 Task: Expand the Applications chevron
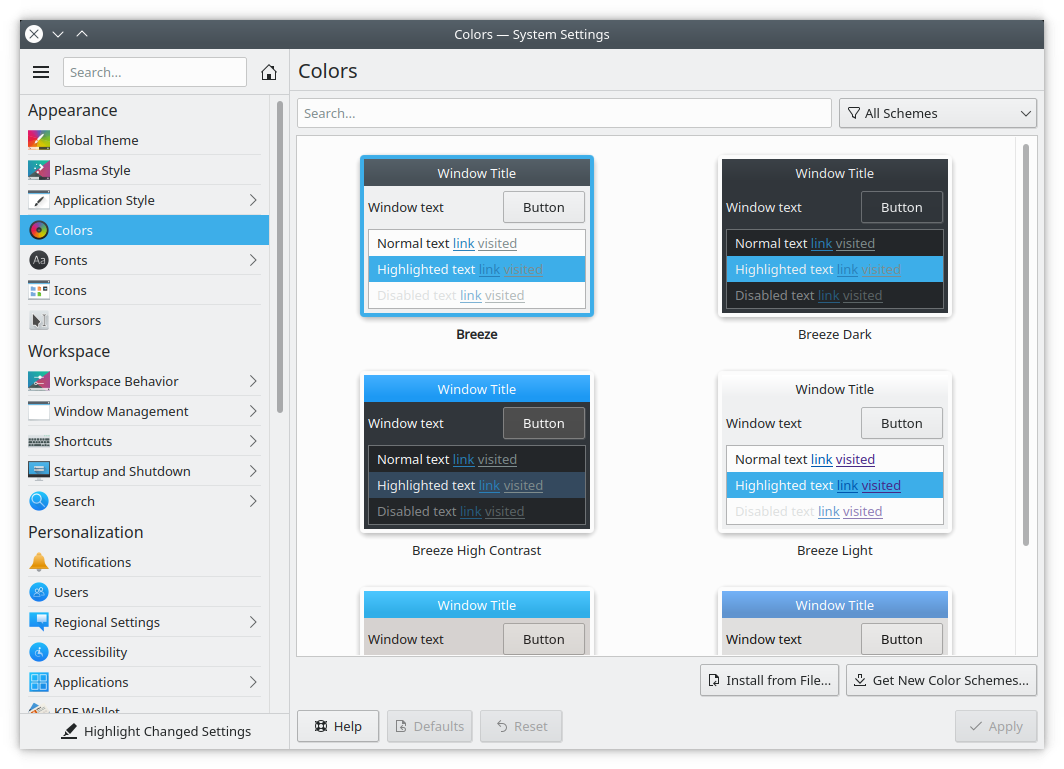tap(253, 682)
